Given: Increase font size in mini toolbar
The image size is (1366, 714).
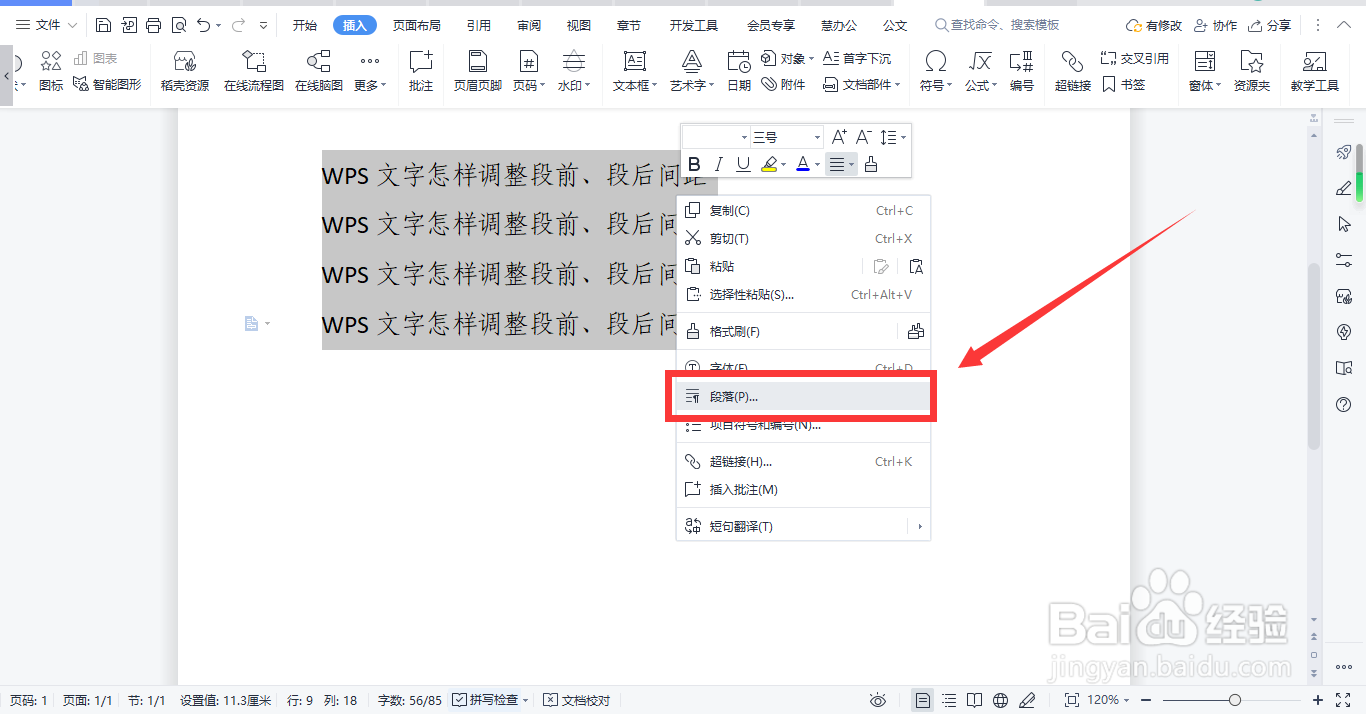Looking at the screenshot, I should click(839, 137).
